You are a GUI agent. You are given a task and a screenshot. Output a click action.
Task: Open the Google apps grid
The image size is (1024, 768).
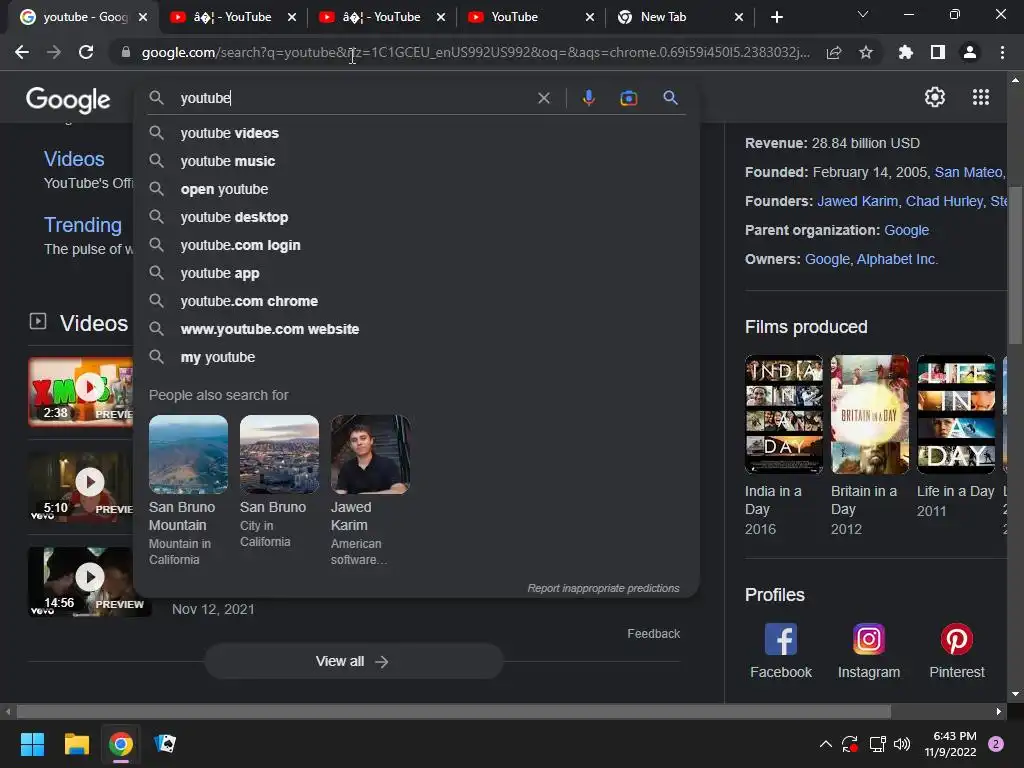point(981,97)
